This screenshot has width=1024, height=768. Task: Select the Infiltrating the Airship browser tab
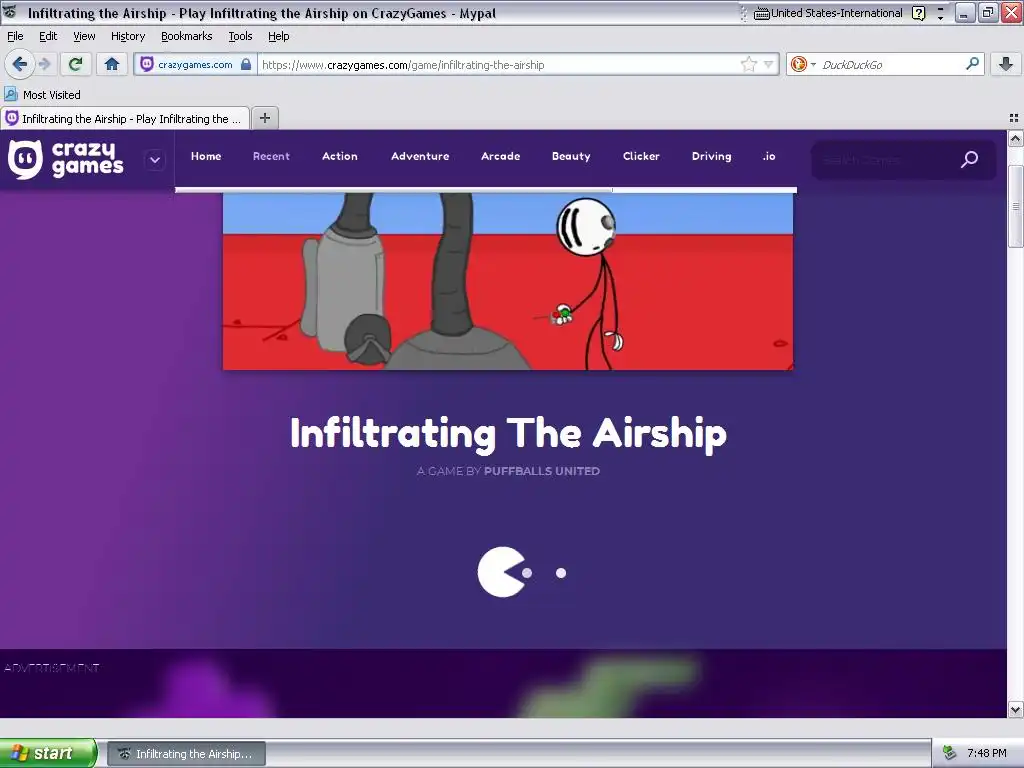125,119
